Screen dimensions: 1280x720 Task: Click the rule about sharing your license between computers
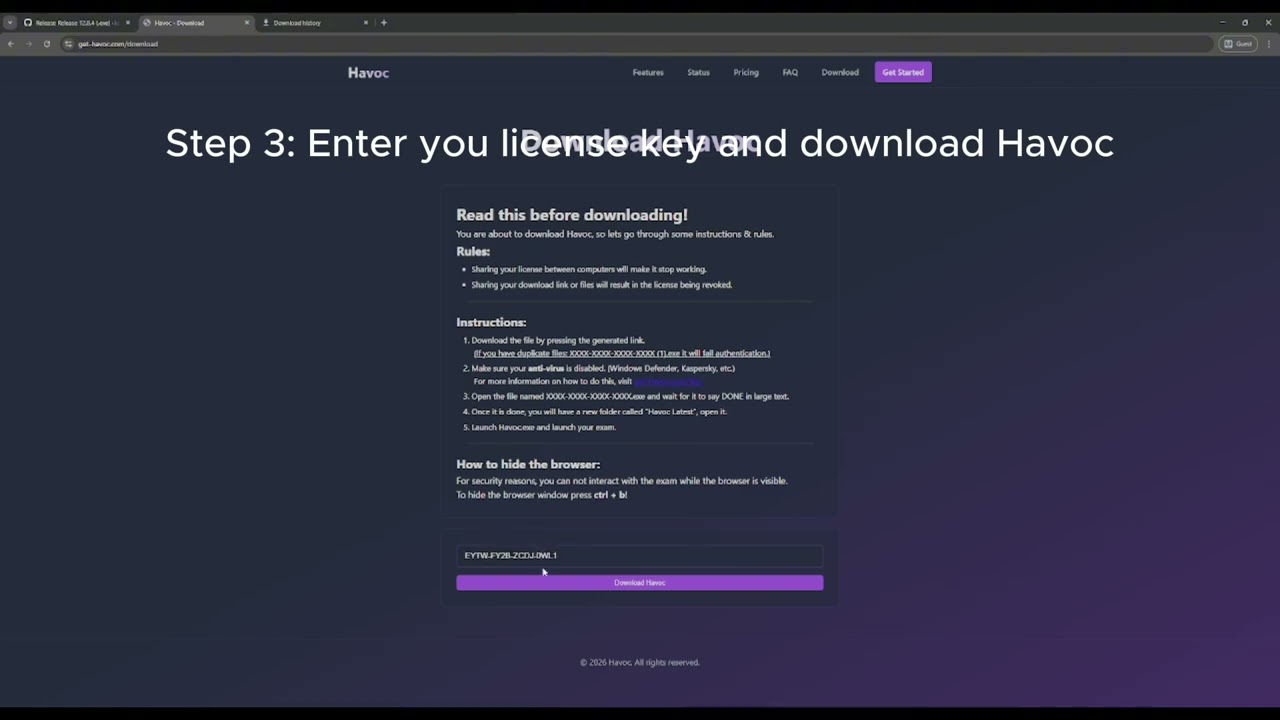coord(589,269)
